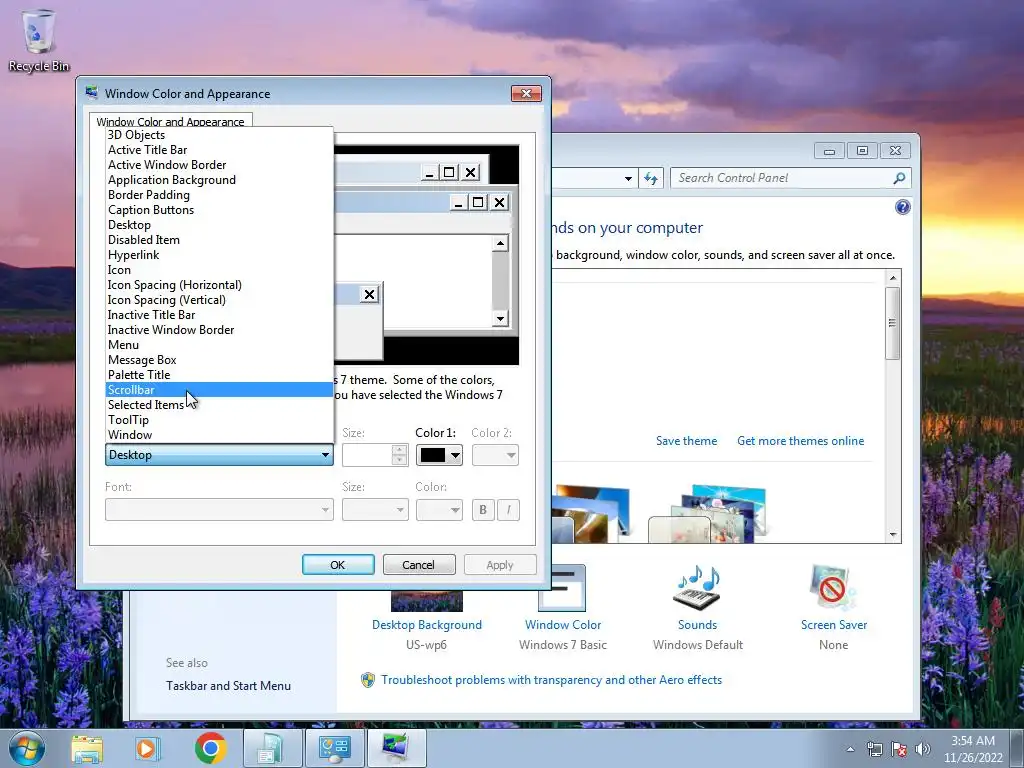Click the taskbar clock showing 3:54 AM
The width and height of the screenshot is (1024, 768).
[x=973, y=749]
